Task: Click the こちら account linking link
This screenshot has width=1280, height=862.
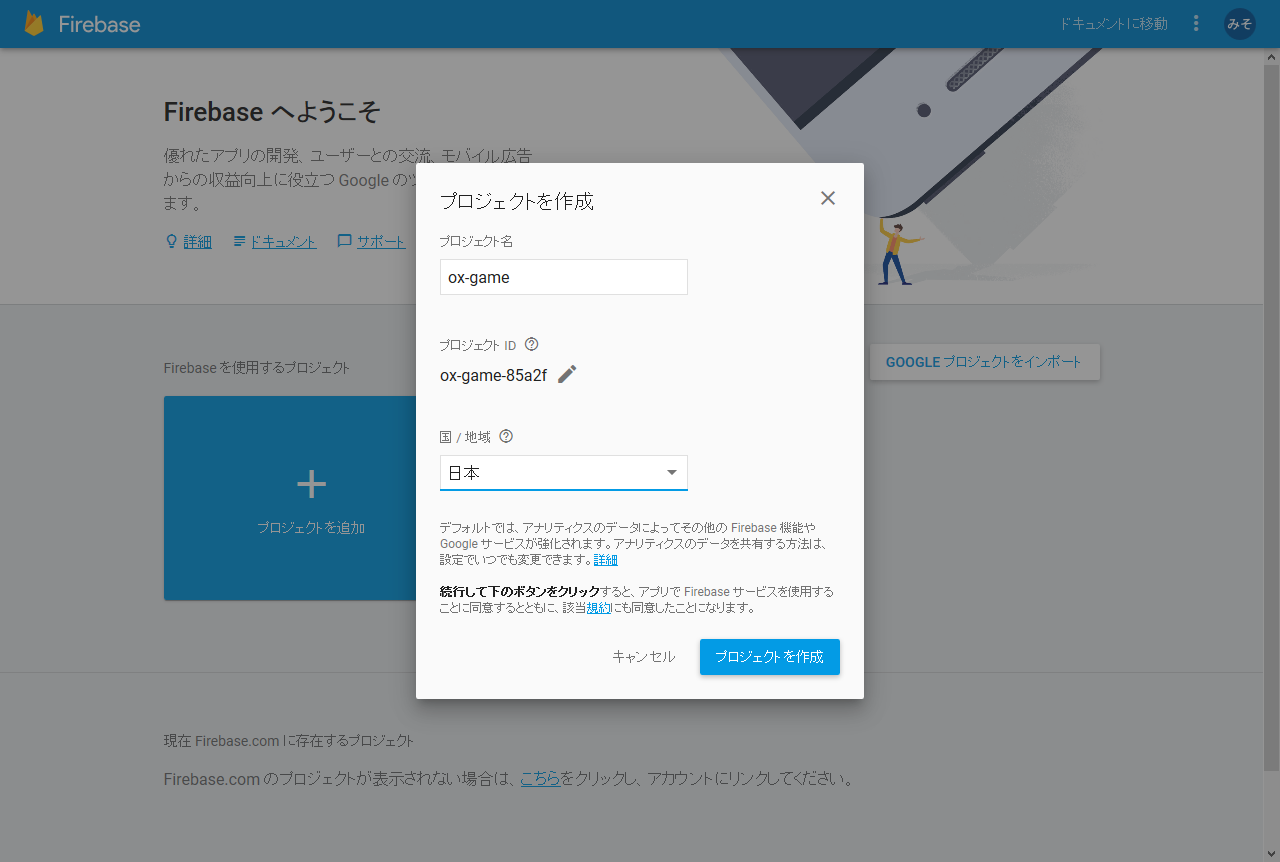Action: pos(541,779)
